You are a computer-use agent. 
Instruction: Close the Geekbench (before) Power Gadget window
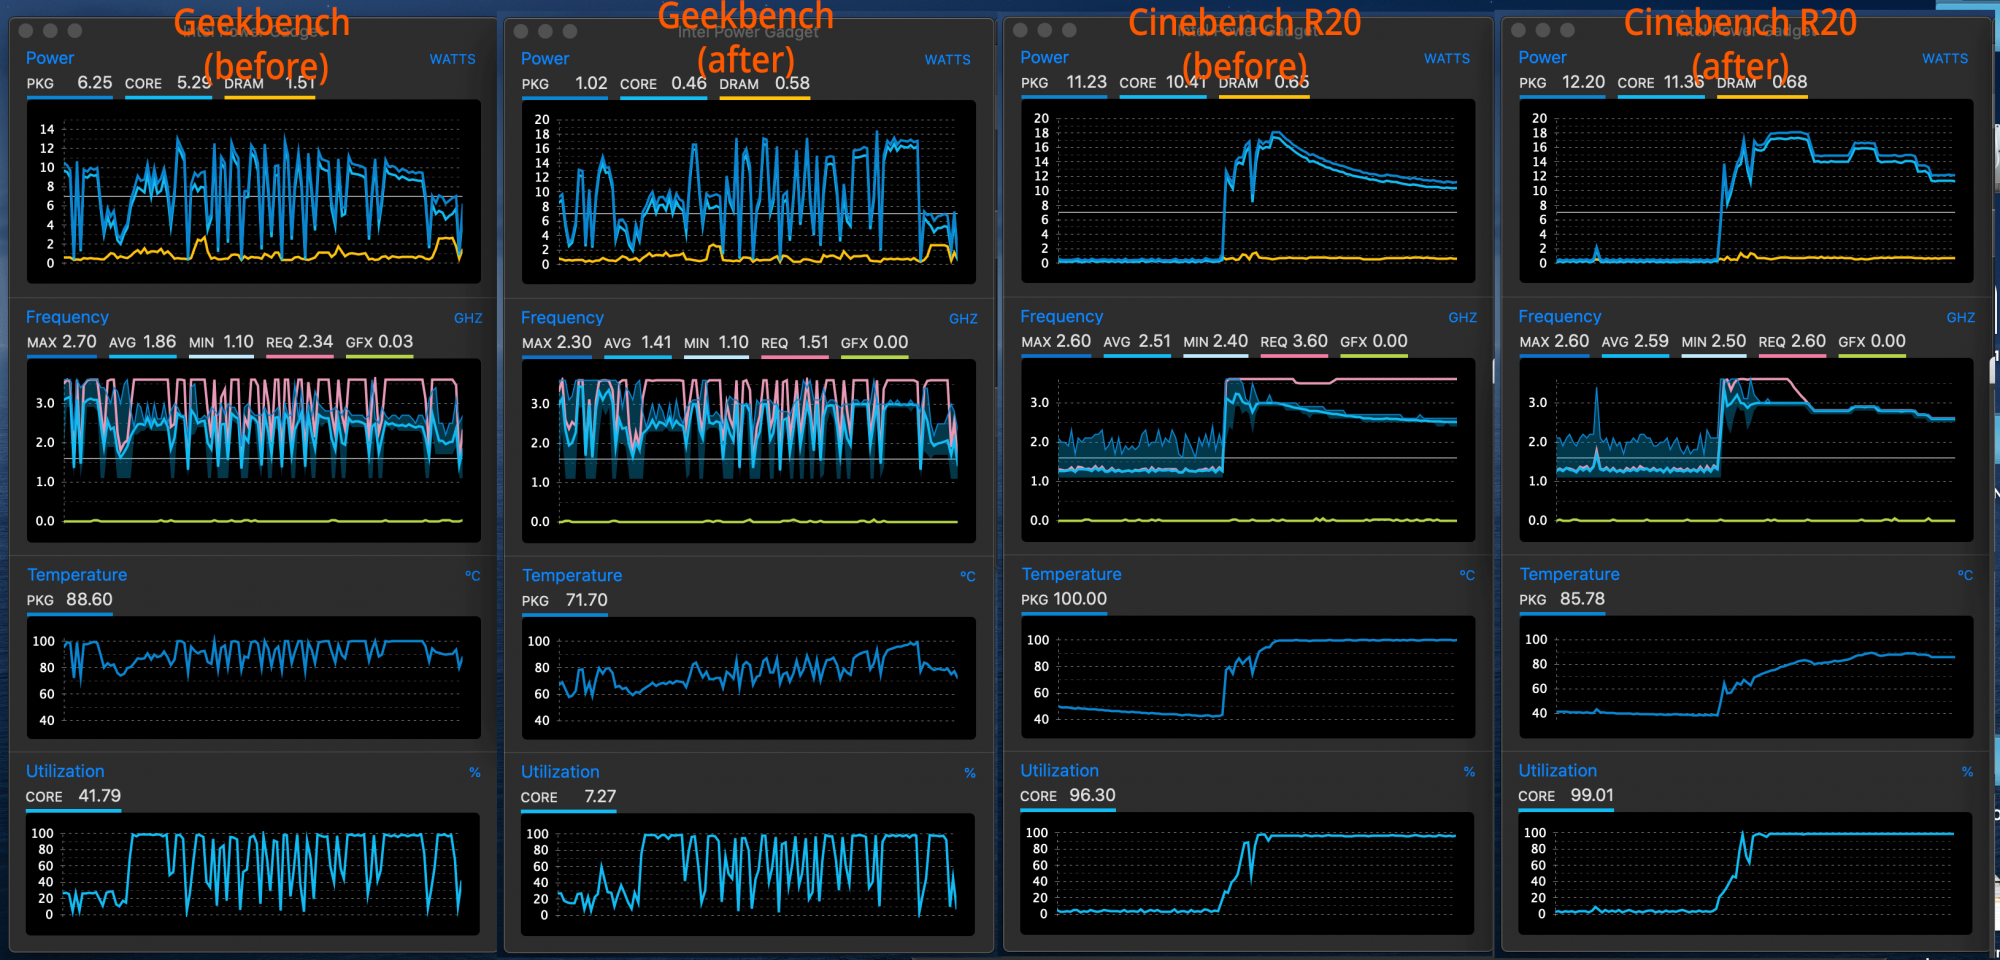[26, 31]
